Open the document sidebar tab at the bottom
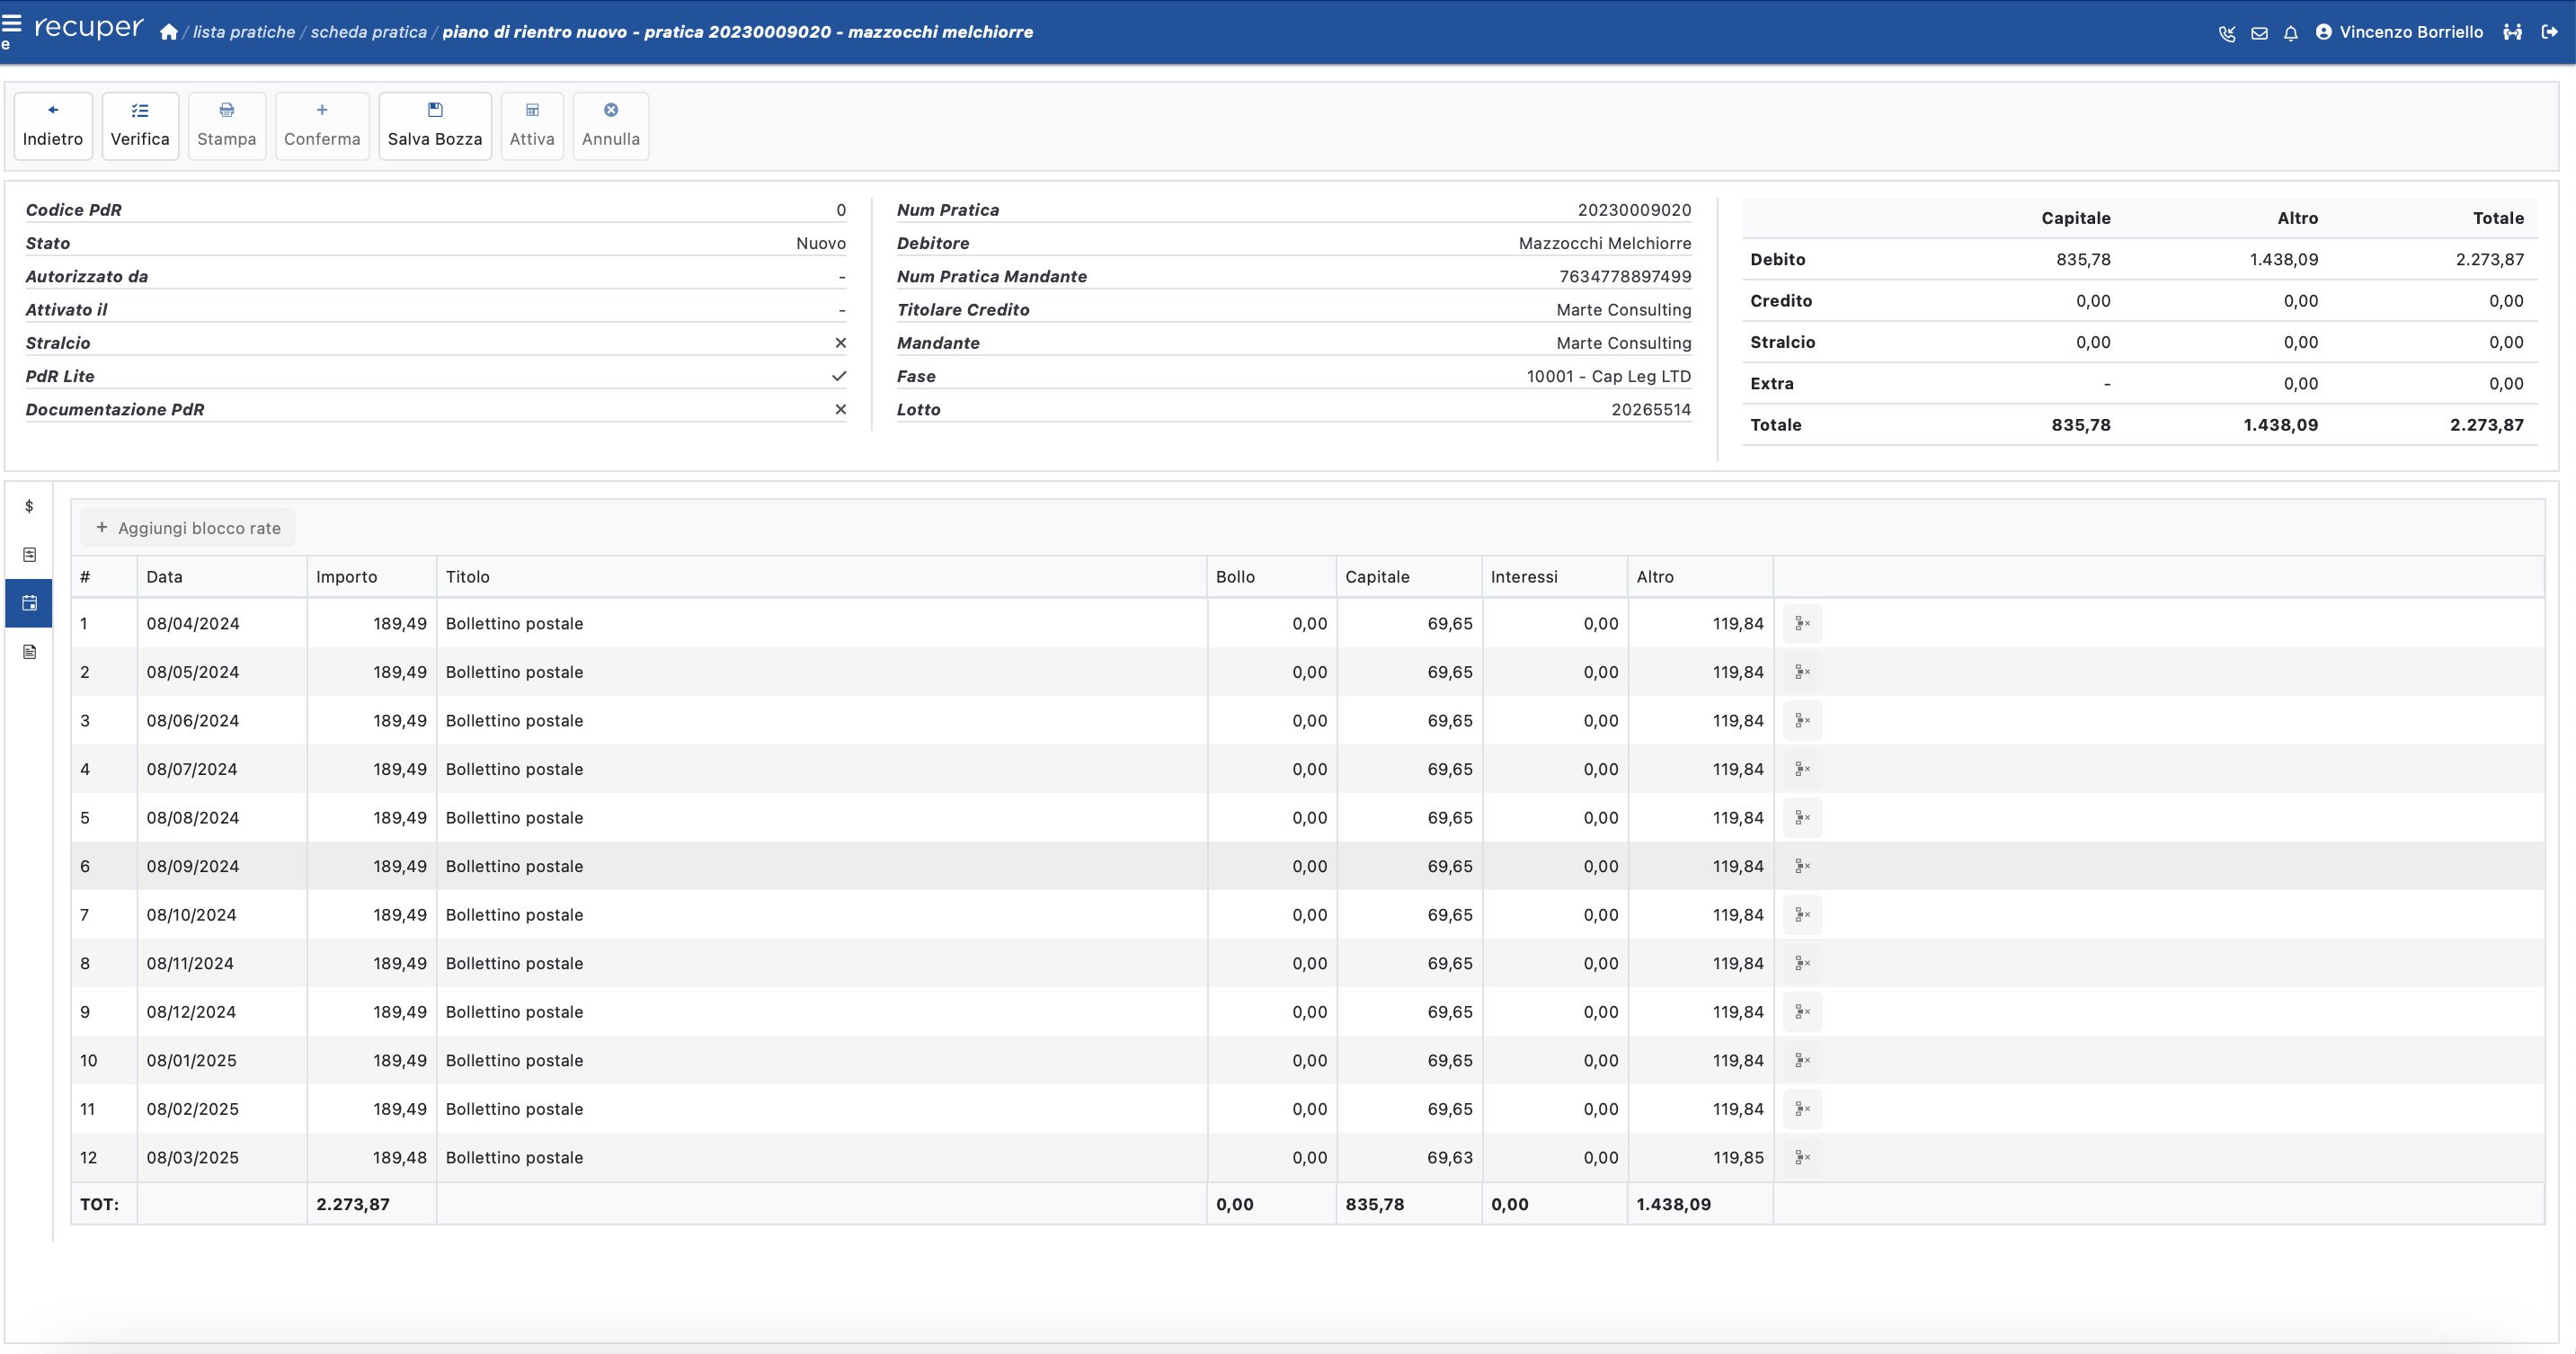This screenshot has width=2576, height=1354. pos(29,652)
